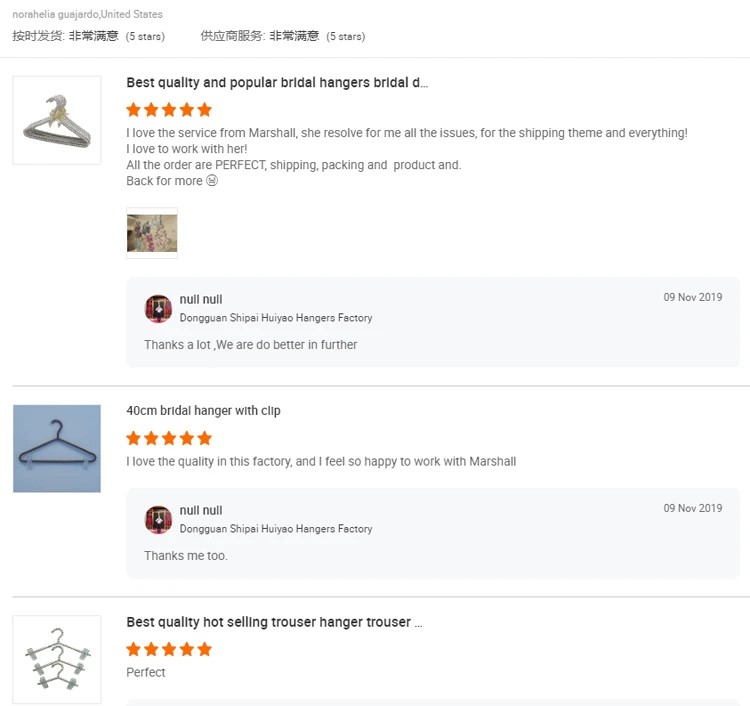Click the 09 Nov 2019 date on the first reply
Viewport: 750px width, 706px height.
pos(692,297)
